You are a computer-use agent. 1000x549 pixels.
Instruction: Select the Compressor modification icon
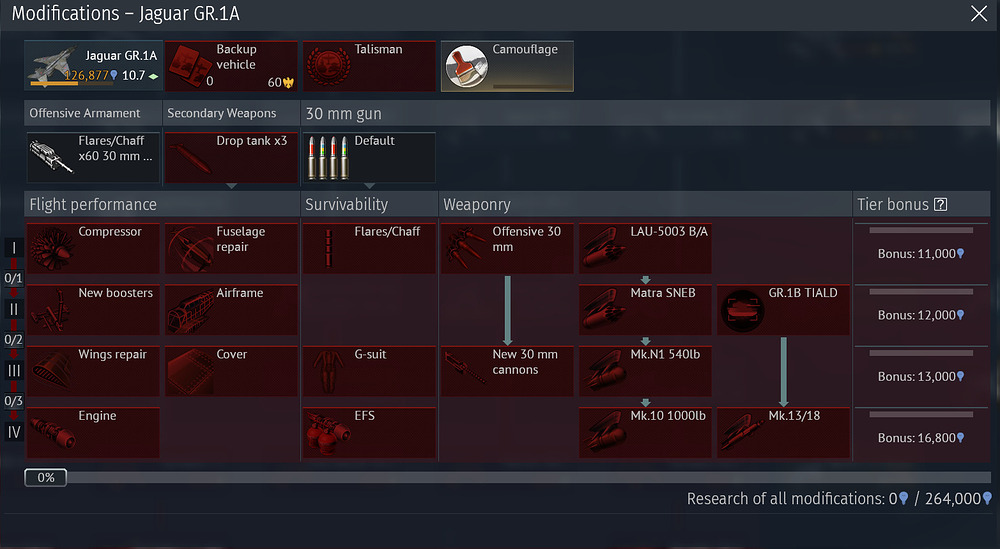click(52, 249)
